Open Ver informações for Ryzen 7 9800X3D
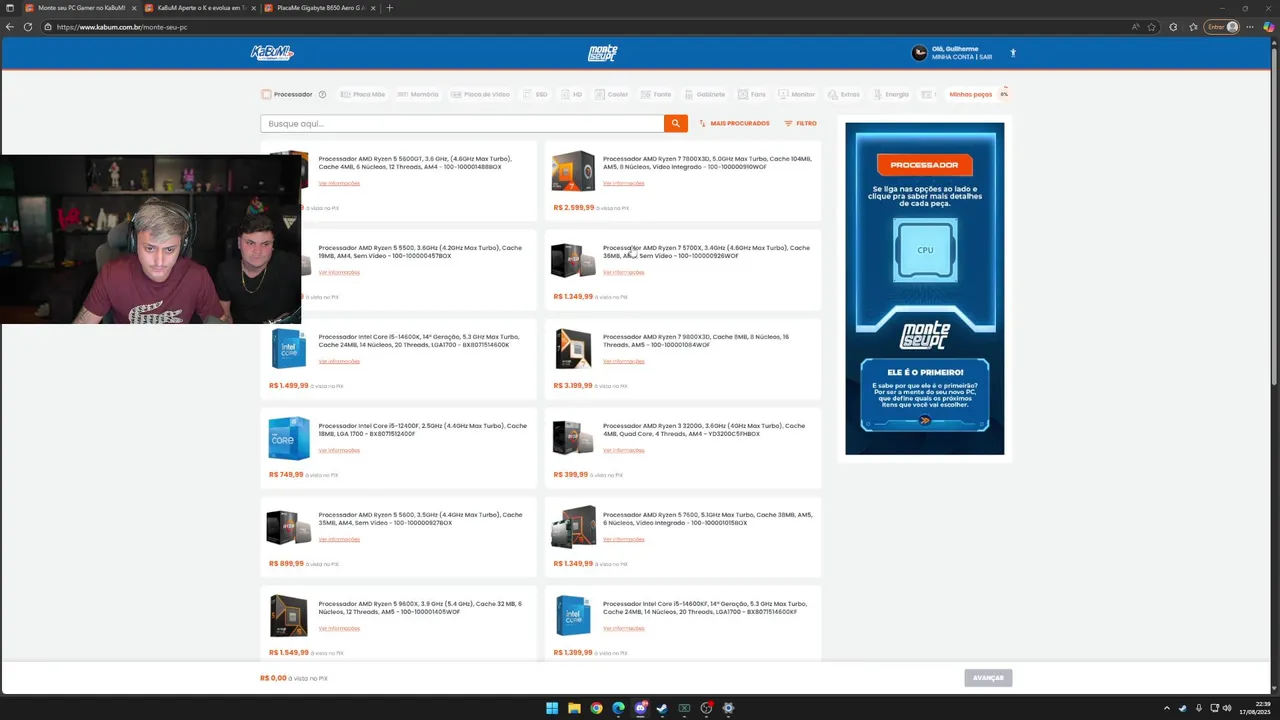 [x=624, y=361]
